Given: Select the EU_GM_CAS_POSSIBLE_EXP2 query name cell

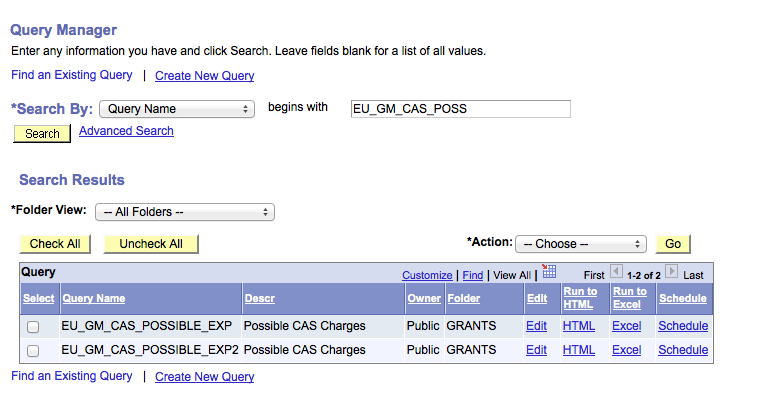Looking at the screenshot, I should 150,350.
